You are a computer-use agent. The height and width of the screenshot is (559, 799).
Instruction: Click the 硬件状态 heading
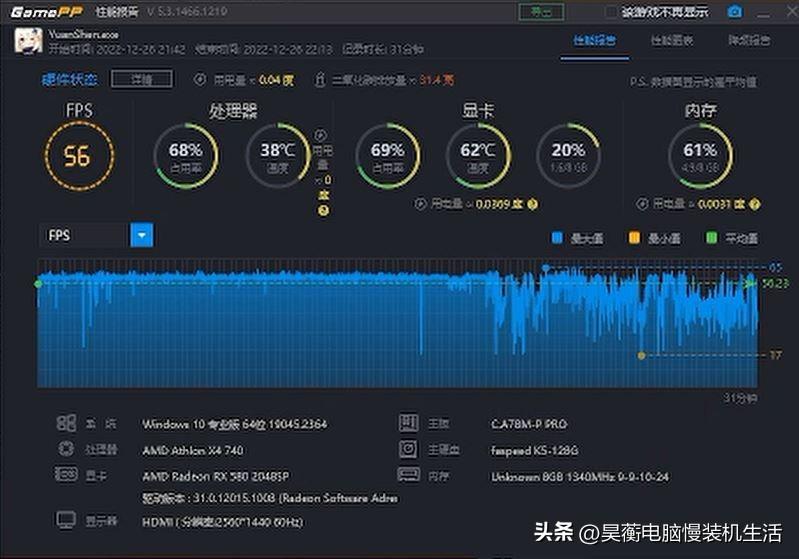pyautogui.click(x=69, y=79)
